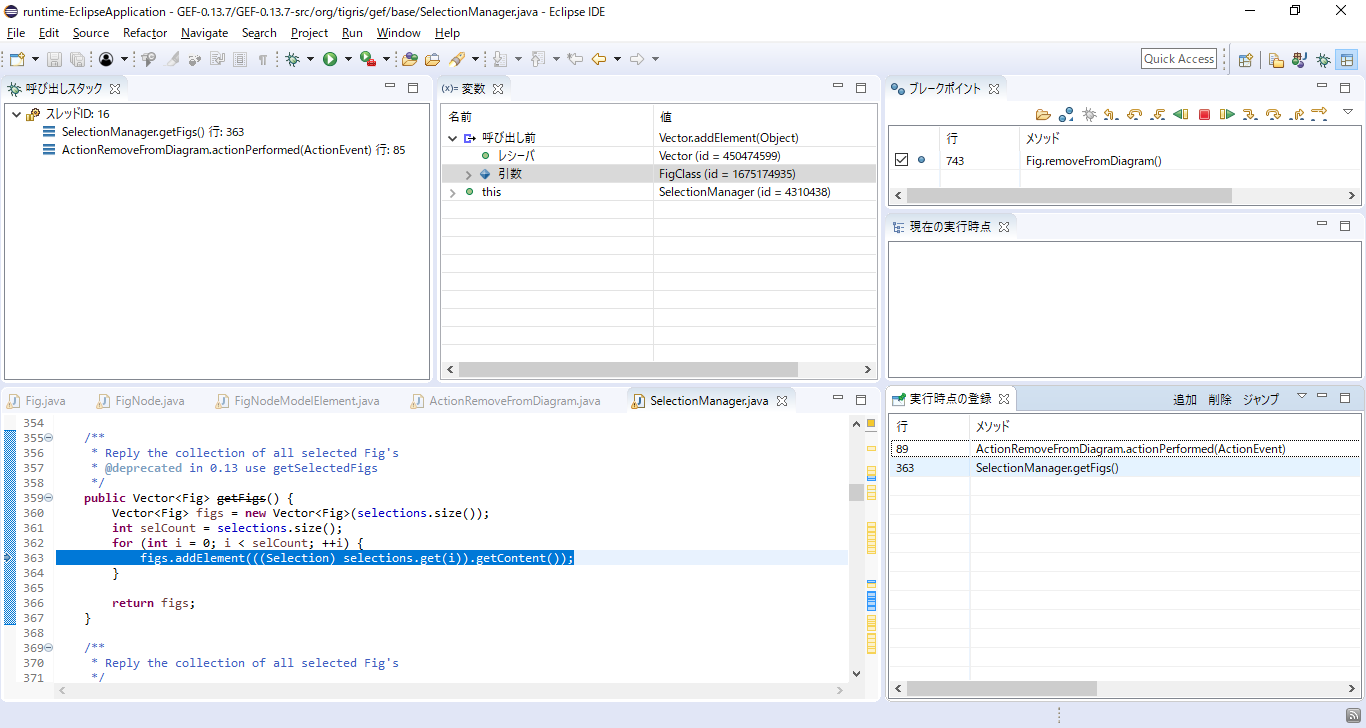This screenshot has width=1366, height=728.
Task: Click the Forward navigation arrow
Action: coord(637,59)
